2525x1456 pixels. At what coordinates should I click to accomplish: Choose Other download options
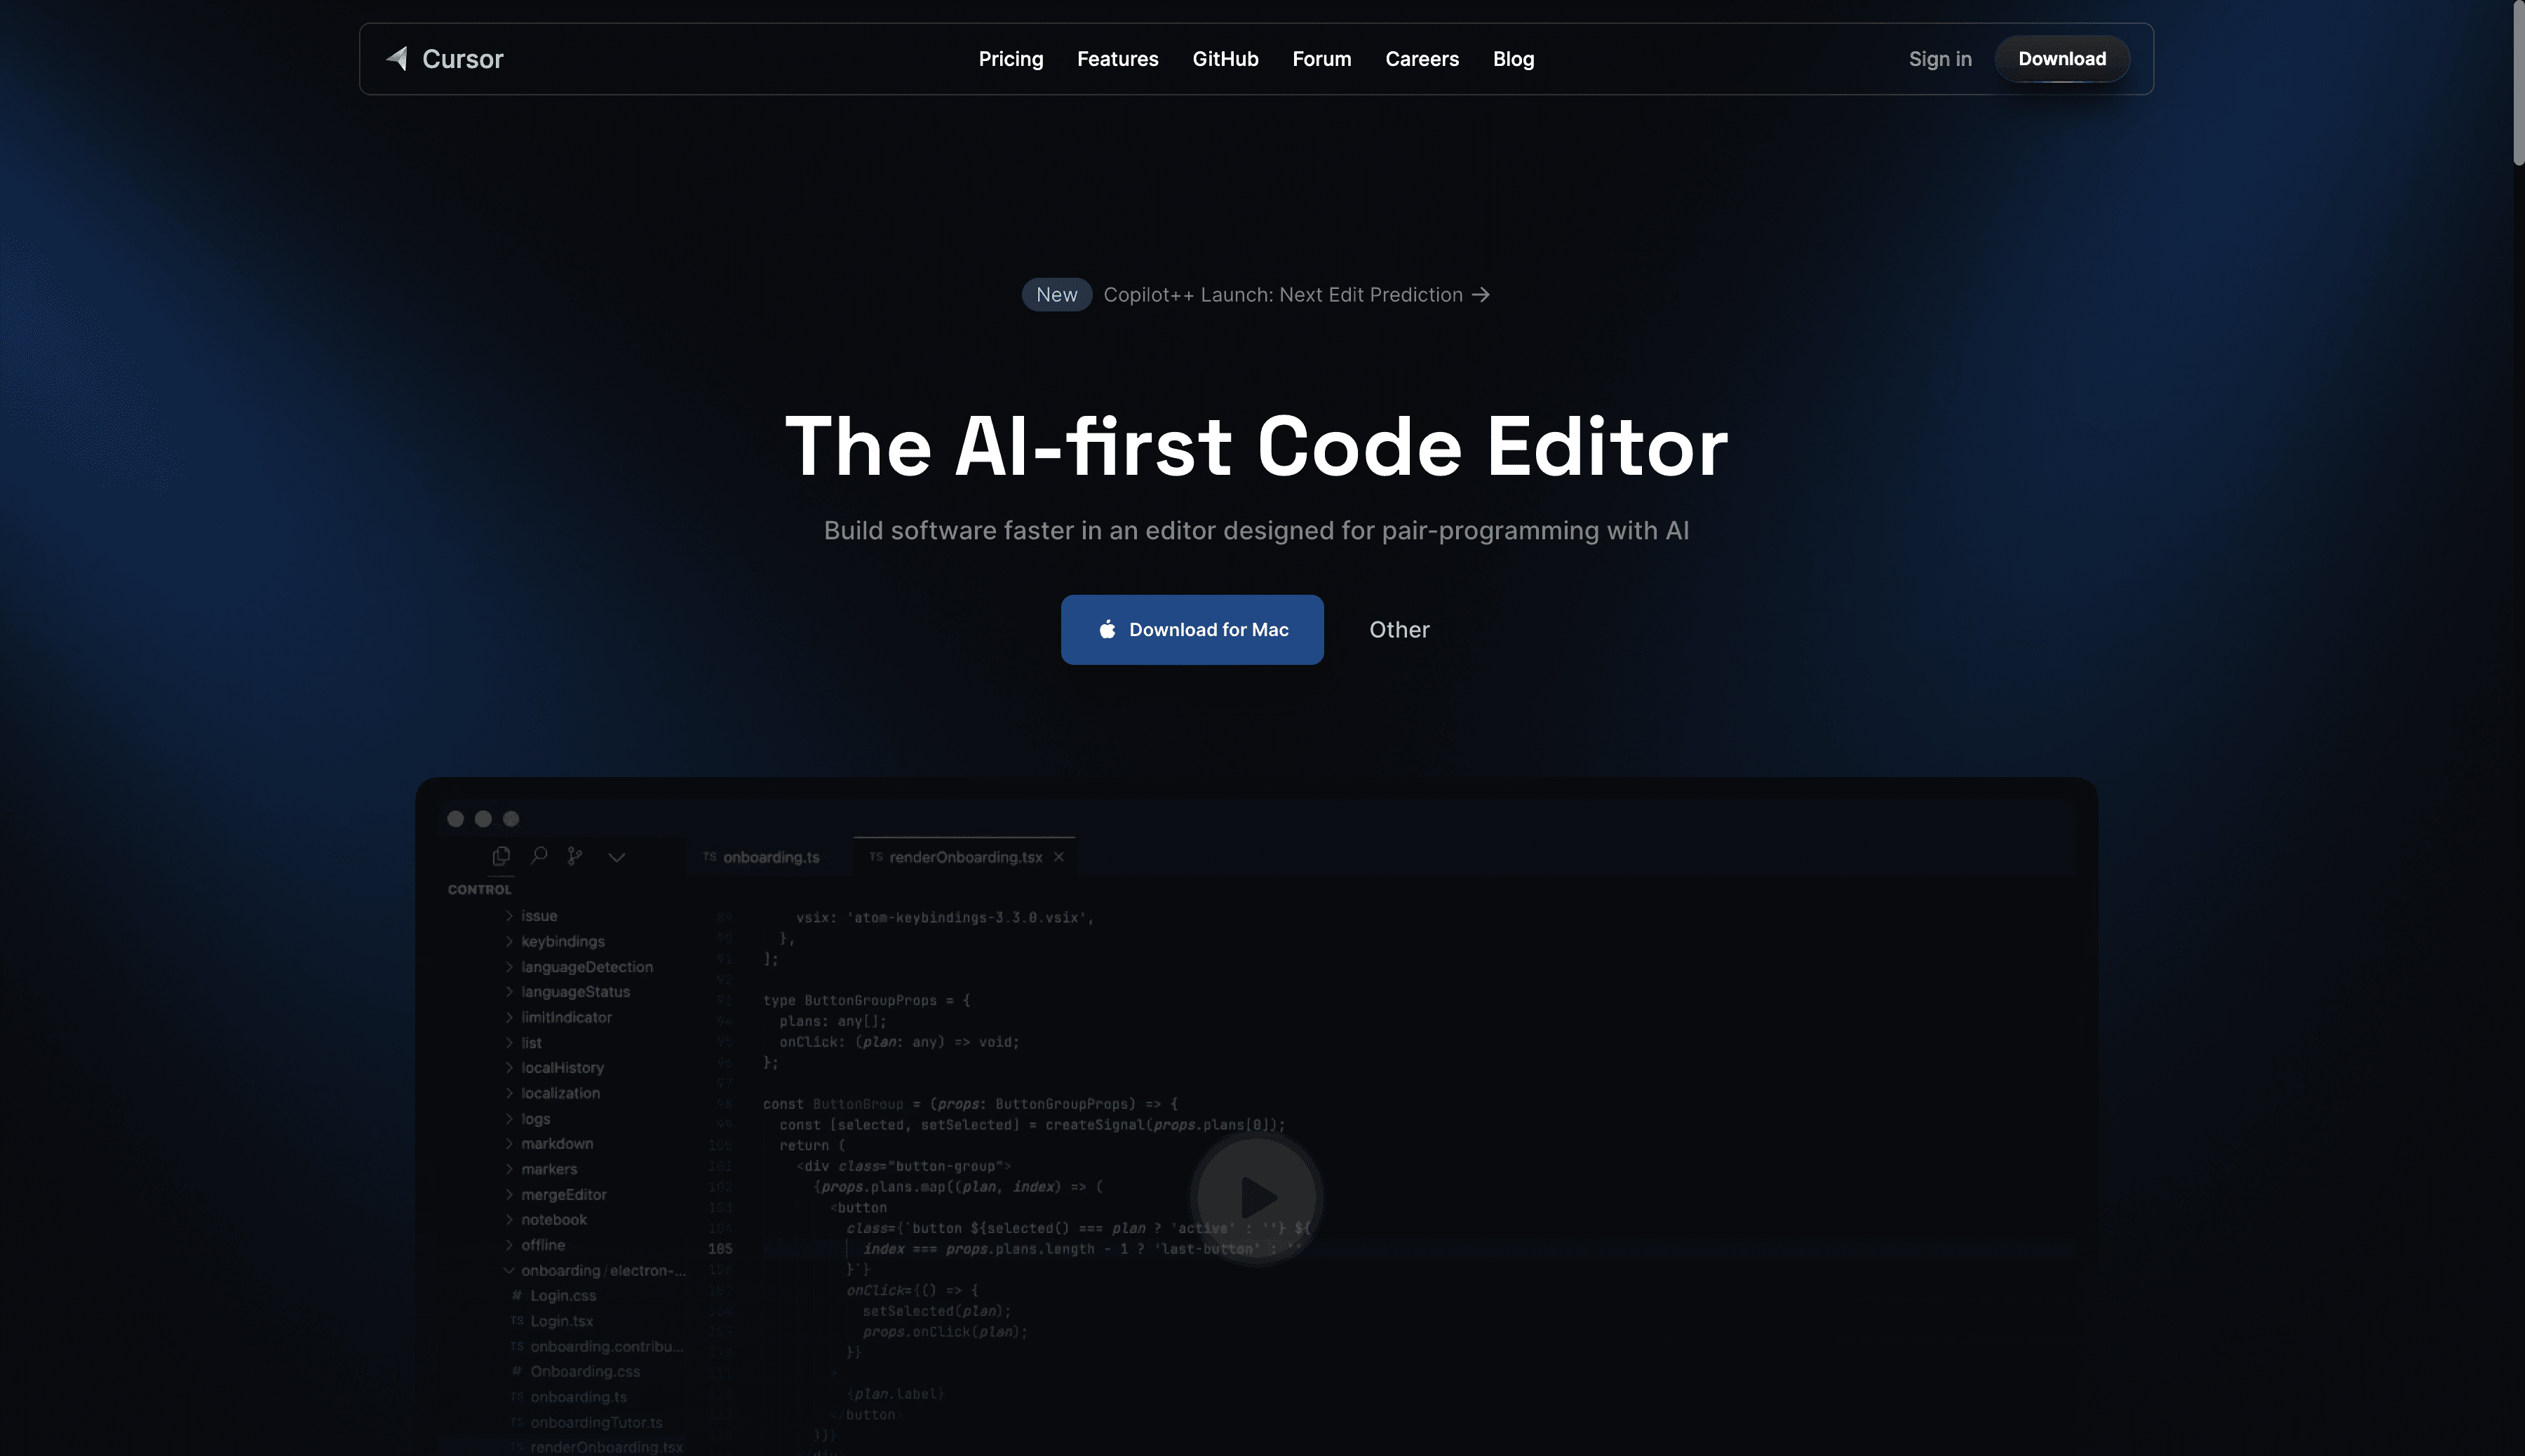pos(1399,630)
